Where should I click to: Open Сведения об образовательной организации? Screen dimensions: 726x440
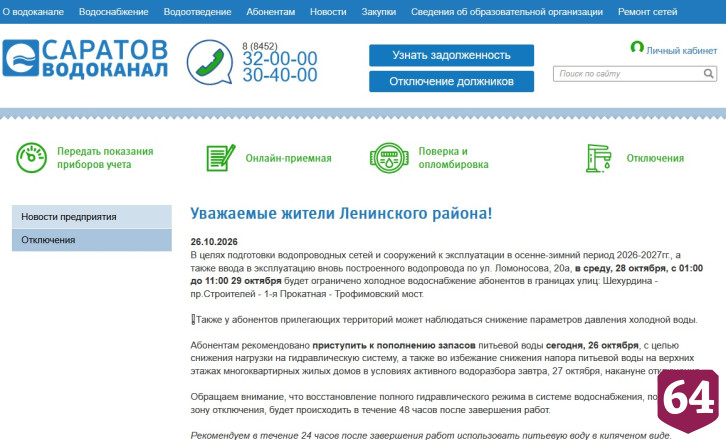507,12
